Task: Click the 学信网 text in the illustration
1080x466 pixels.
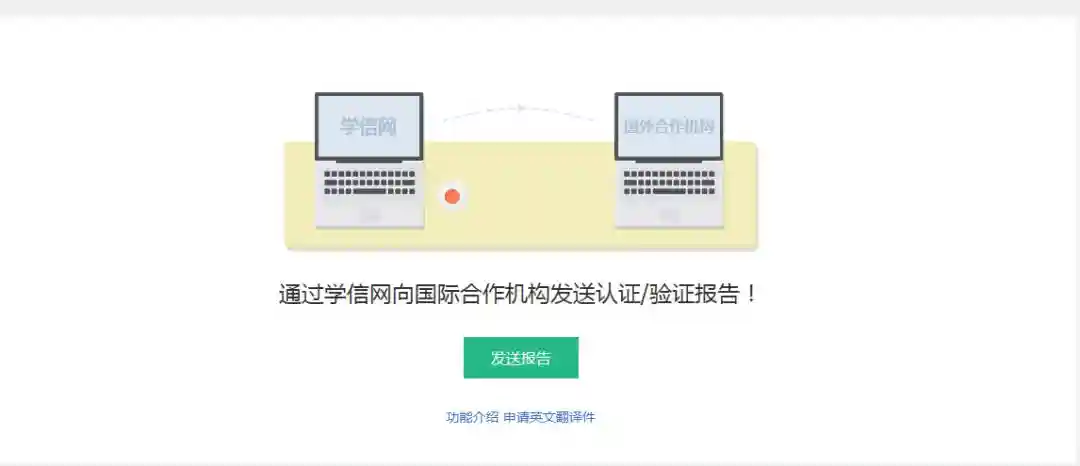Action: click(369, 127)
